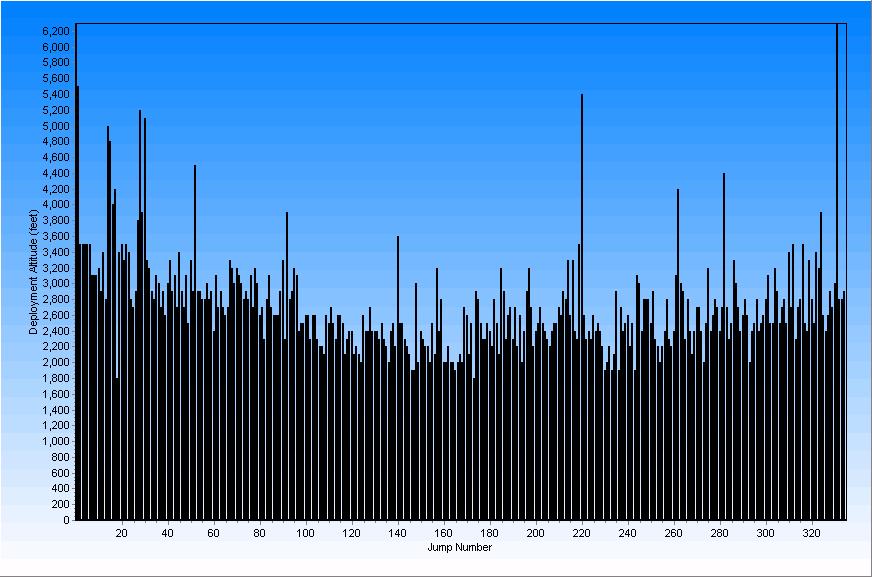This screenshot has height=577, width=872.
Task: Select the jump number 280 axis label
Action: tap(720, 534)
